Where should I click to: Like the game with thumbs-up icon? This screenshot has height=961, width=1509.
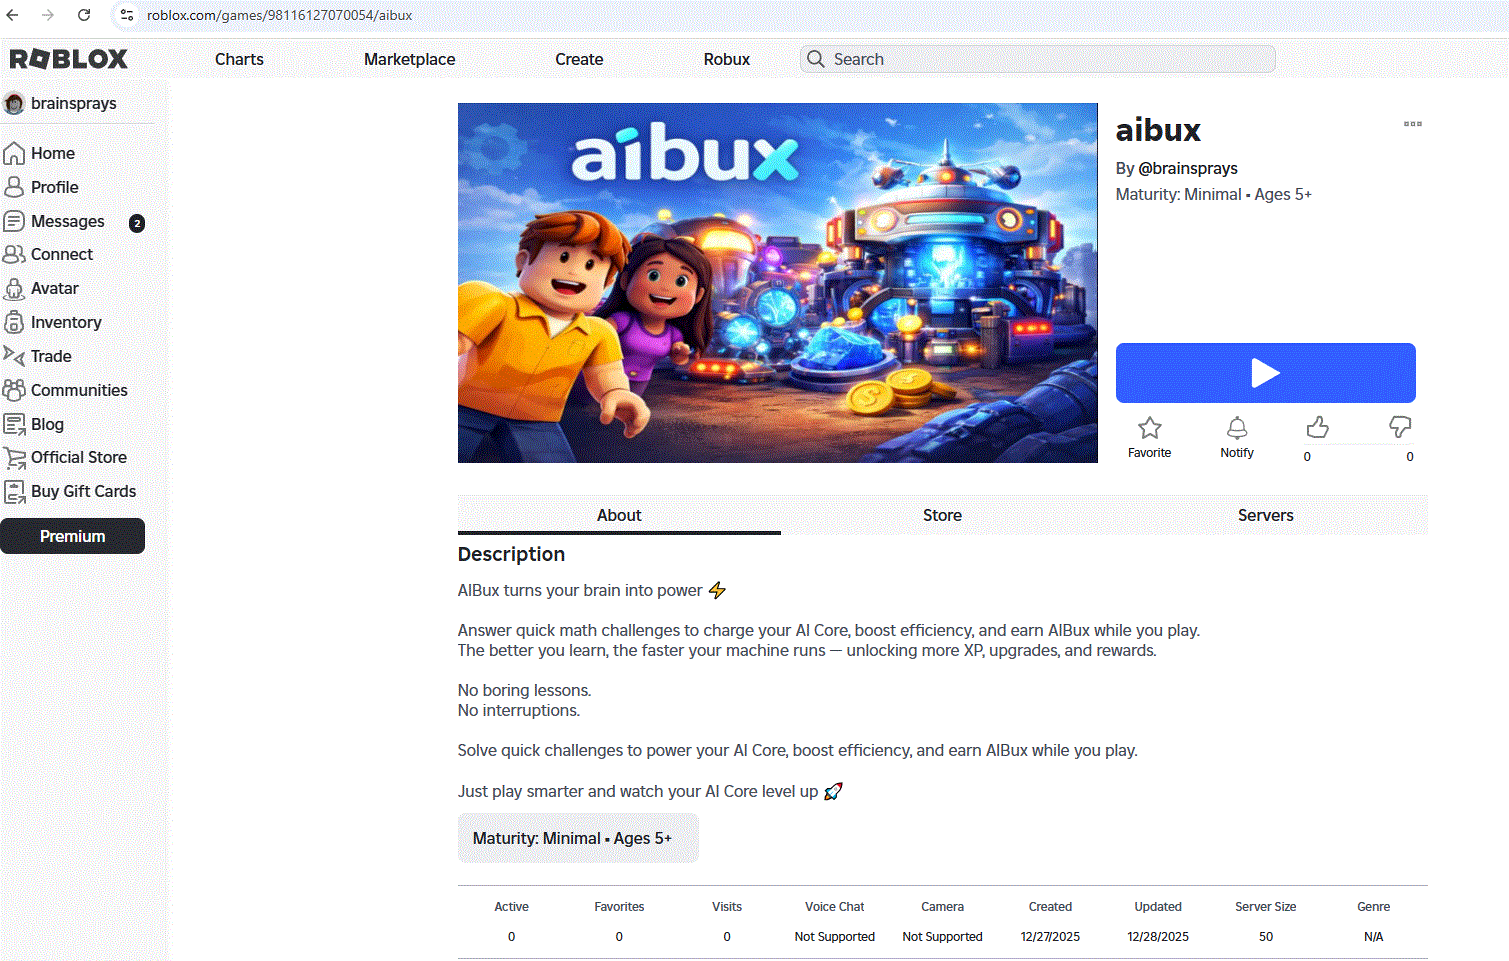[x=1318, y=427]
